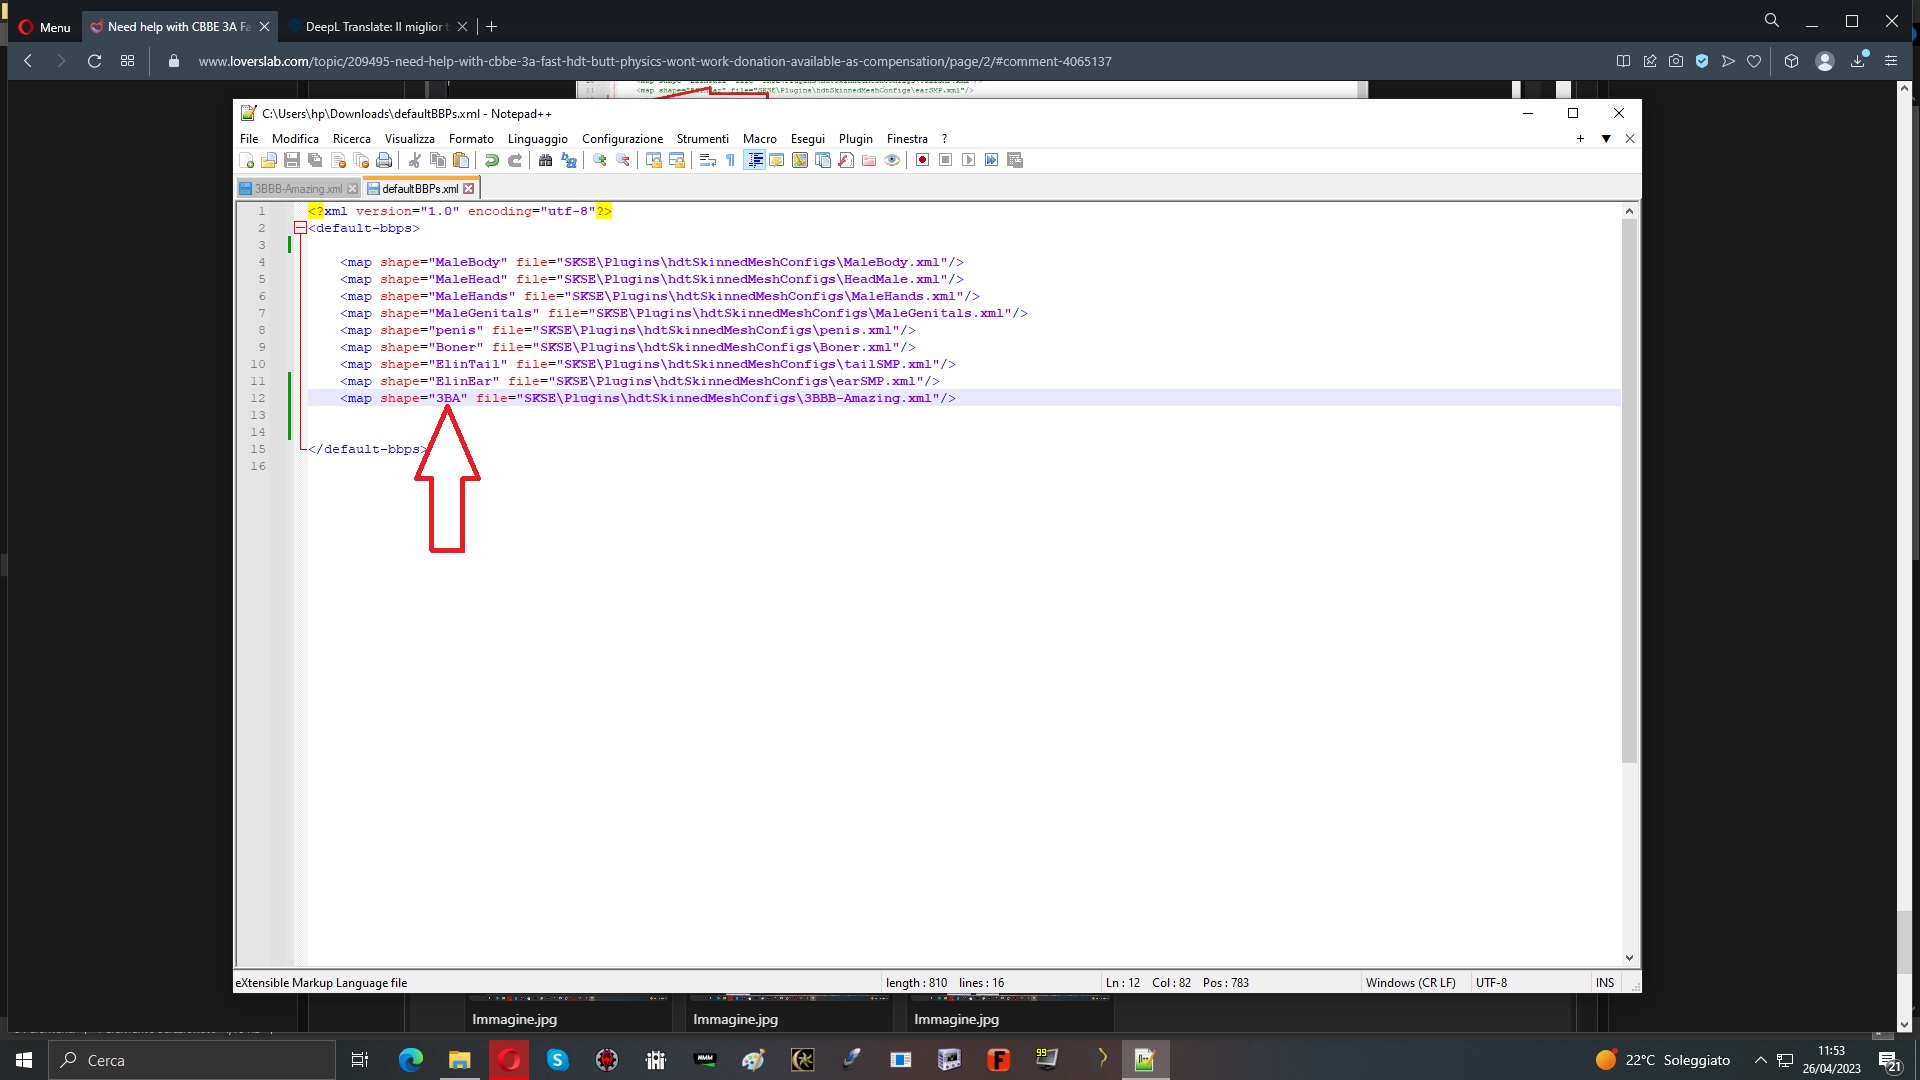The width and height of the screenshot is (1920, 1080).
Task: Open File Explorer from the taskbar
Action: pos(459,1060)
